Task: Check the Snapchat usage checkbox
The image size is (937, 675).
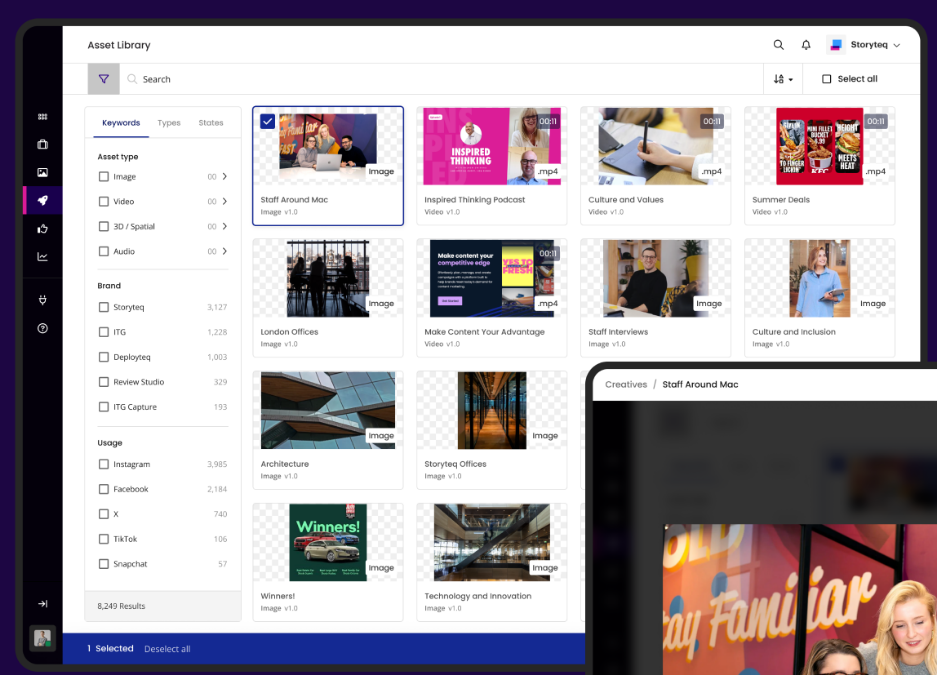Action: coord(103,564)
